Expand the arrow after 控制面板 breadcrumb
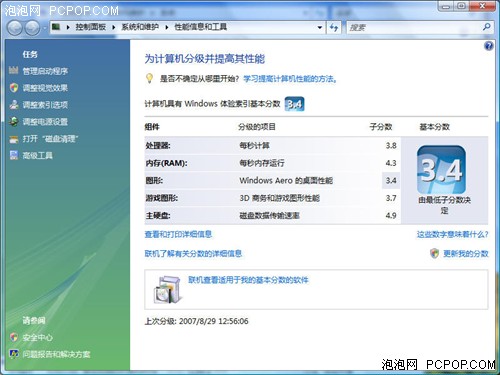 tap(114, 27)
